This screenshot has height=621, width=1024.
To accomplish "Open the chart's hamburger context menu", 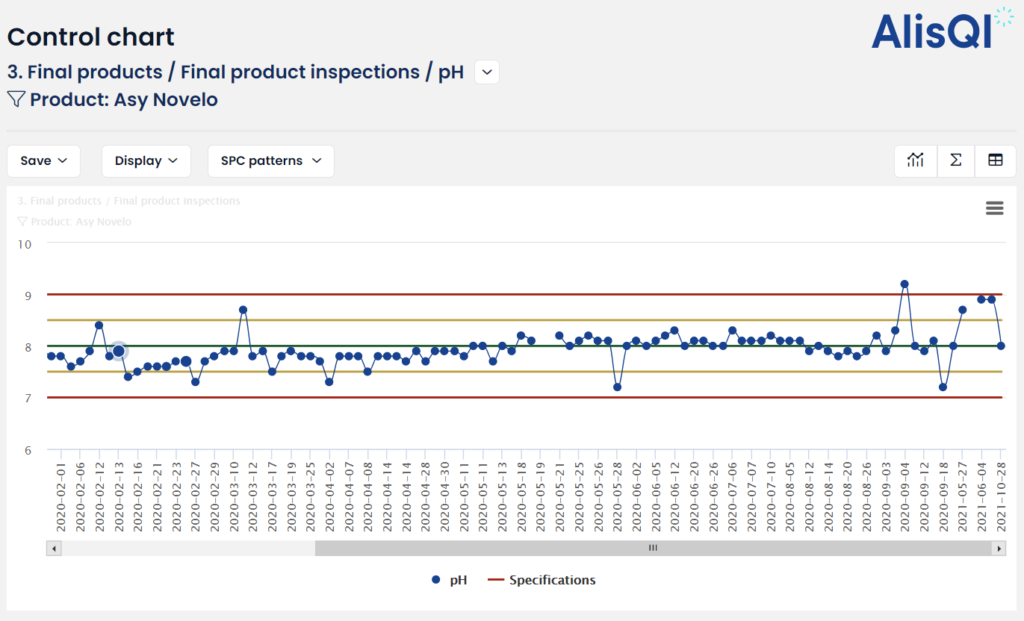I will [x=994, y=207].
